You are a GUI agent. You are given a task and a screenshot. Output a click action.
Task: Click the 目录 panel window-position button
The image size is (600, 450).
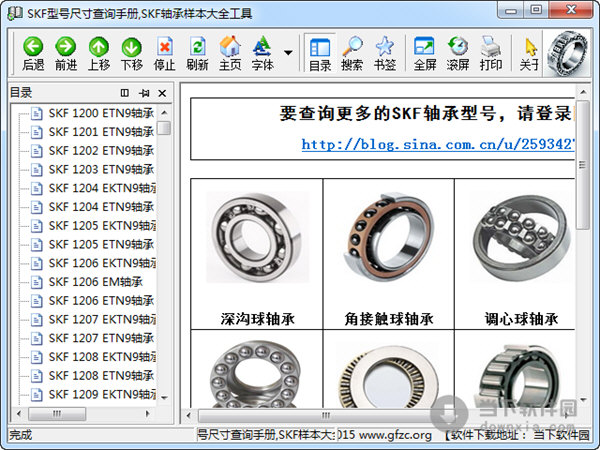click(x=124, y=93)
